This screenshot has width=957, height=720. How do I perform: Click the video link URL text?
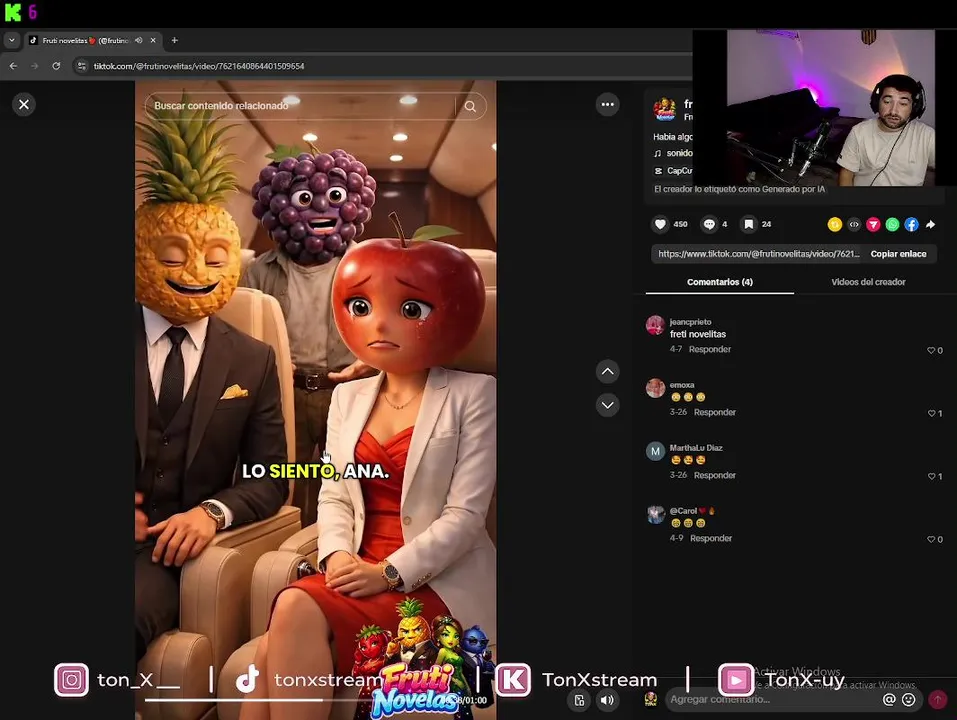[x=758, y=254]
